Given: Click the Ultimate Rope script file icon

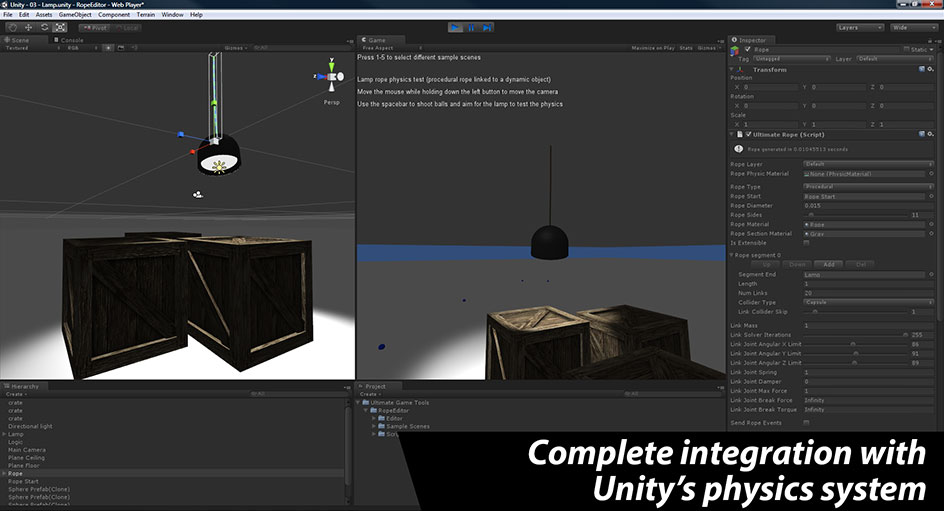Looking at the screenshot, I should 740,134.
